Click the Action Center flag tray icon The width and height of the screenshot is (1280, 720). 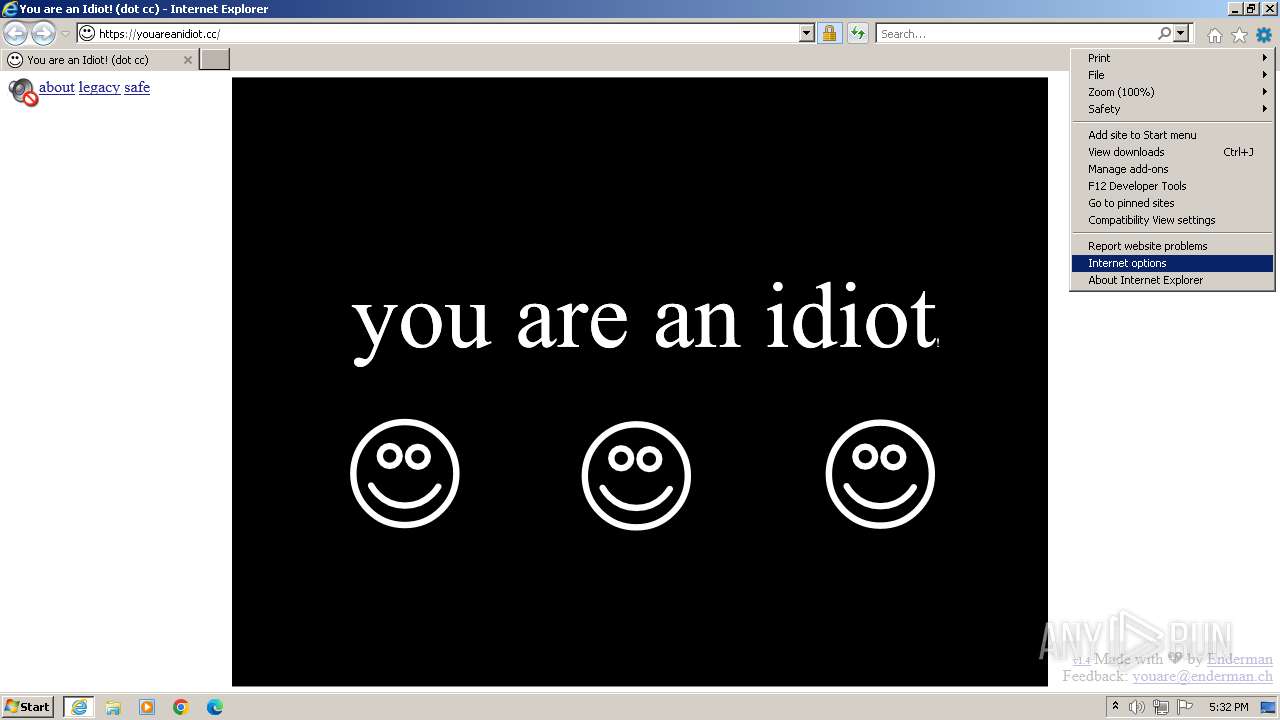pyautogui.click(x=1185, y=707)
